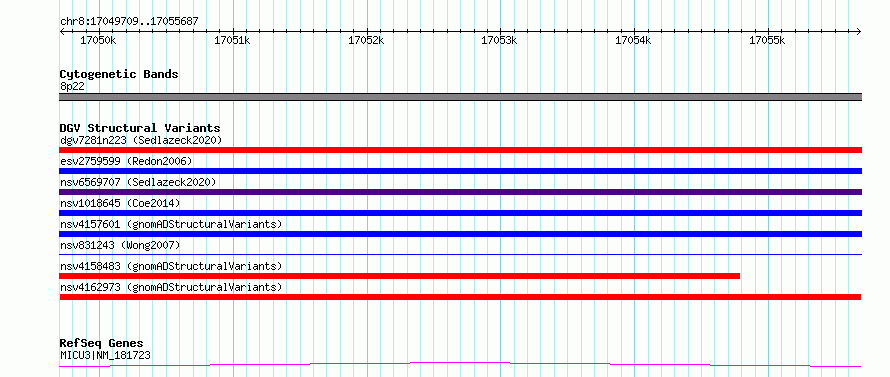Open the RefSeq Genes track title
This screenshot has height=377, width=890.
[x=102, y=344]
